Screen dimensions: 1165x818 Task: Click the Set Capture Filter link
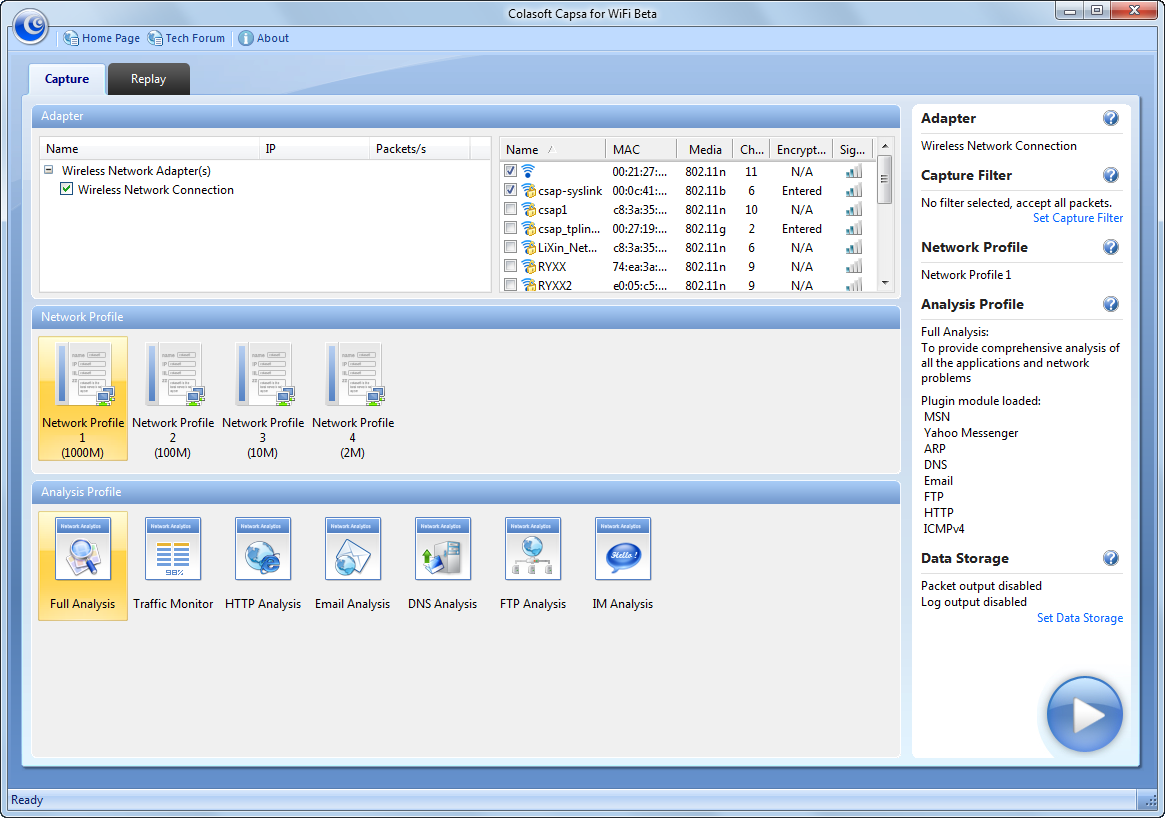click(x=1078, y=218)
